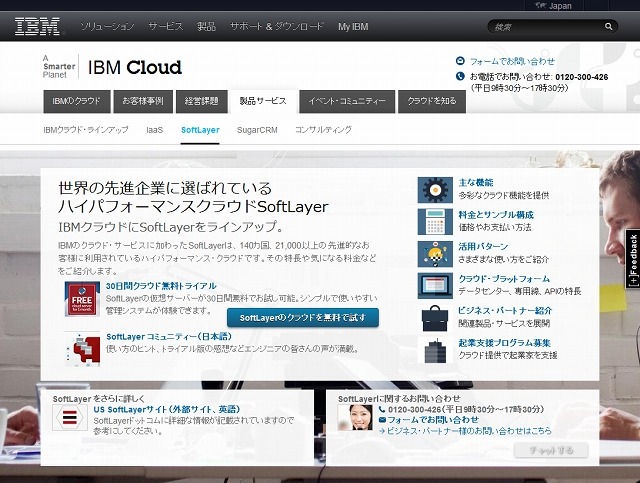Click the envelope icon beside フォームでお問い合わせ at bottom

pos(382,420)
